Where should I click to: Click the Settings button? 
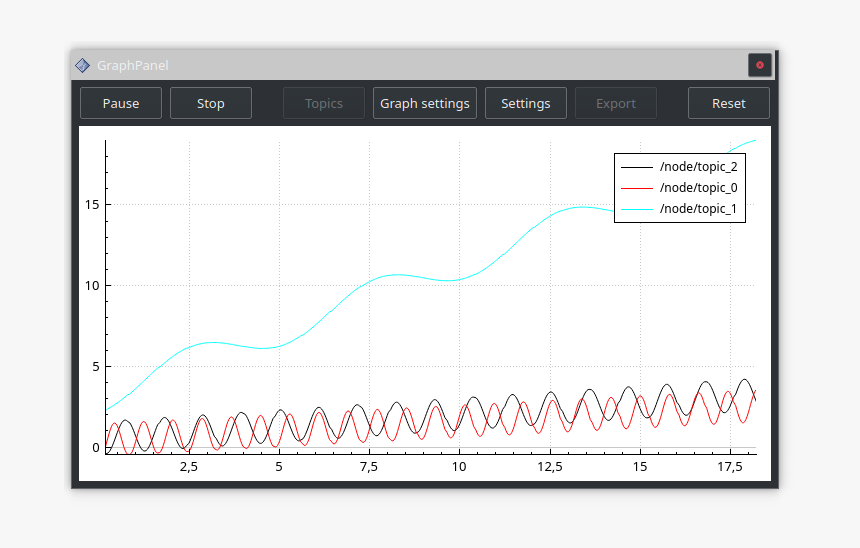click(525, 103)
